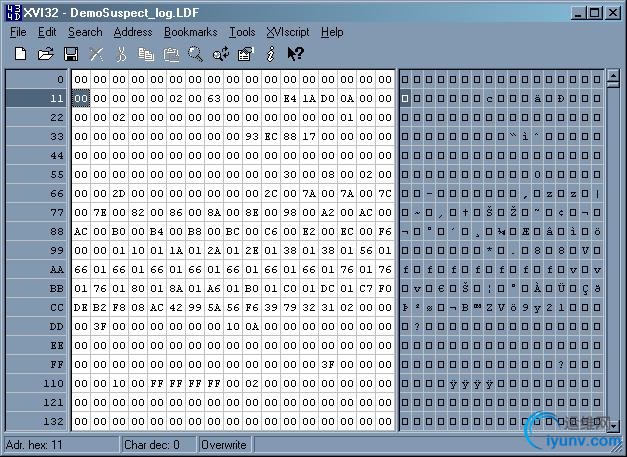The width and height of the screenshot is (627, 457).
Task: Click the XVI32 application icon in title bar
Action: 13,12
